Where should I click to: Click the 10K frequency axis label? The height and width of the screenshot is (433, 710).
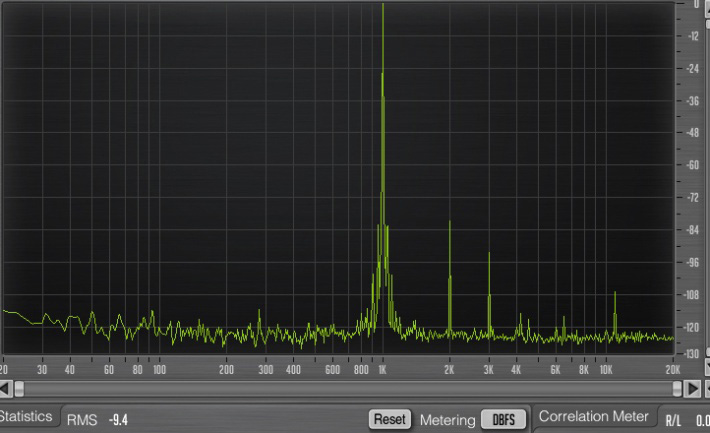click(x=606, y=370)
